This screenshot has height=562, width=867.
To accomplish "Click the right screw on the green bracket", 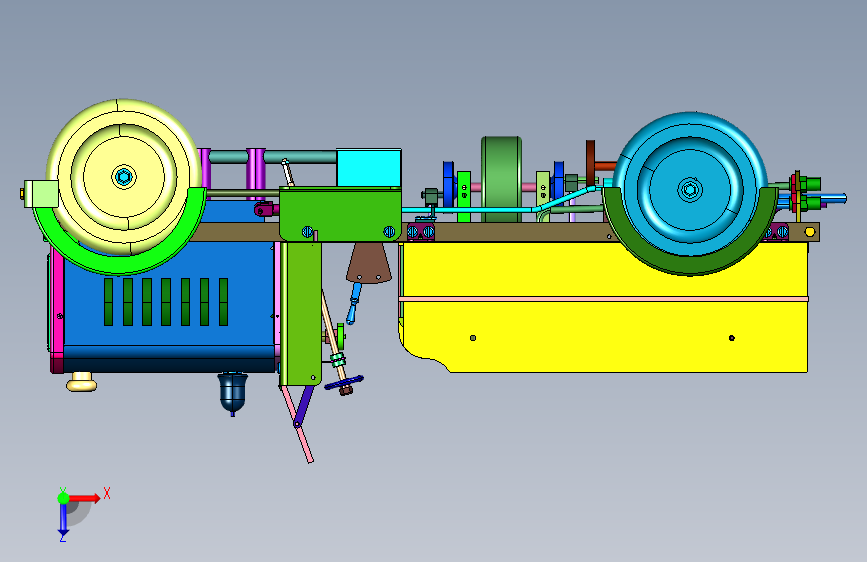I will tap(389, 232).
